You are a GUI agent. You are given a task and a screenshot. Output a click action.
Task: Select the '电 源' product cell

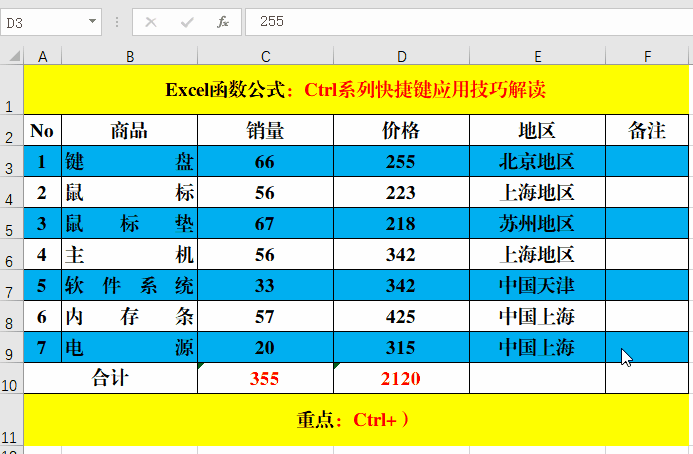tap(129, 347)
